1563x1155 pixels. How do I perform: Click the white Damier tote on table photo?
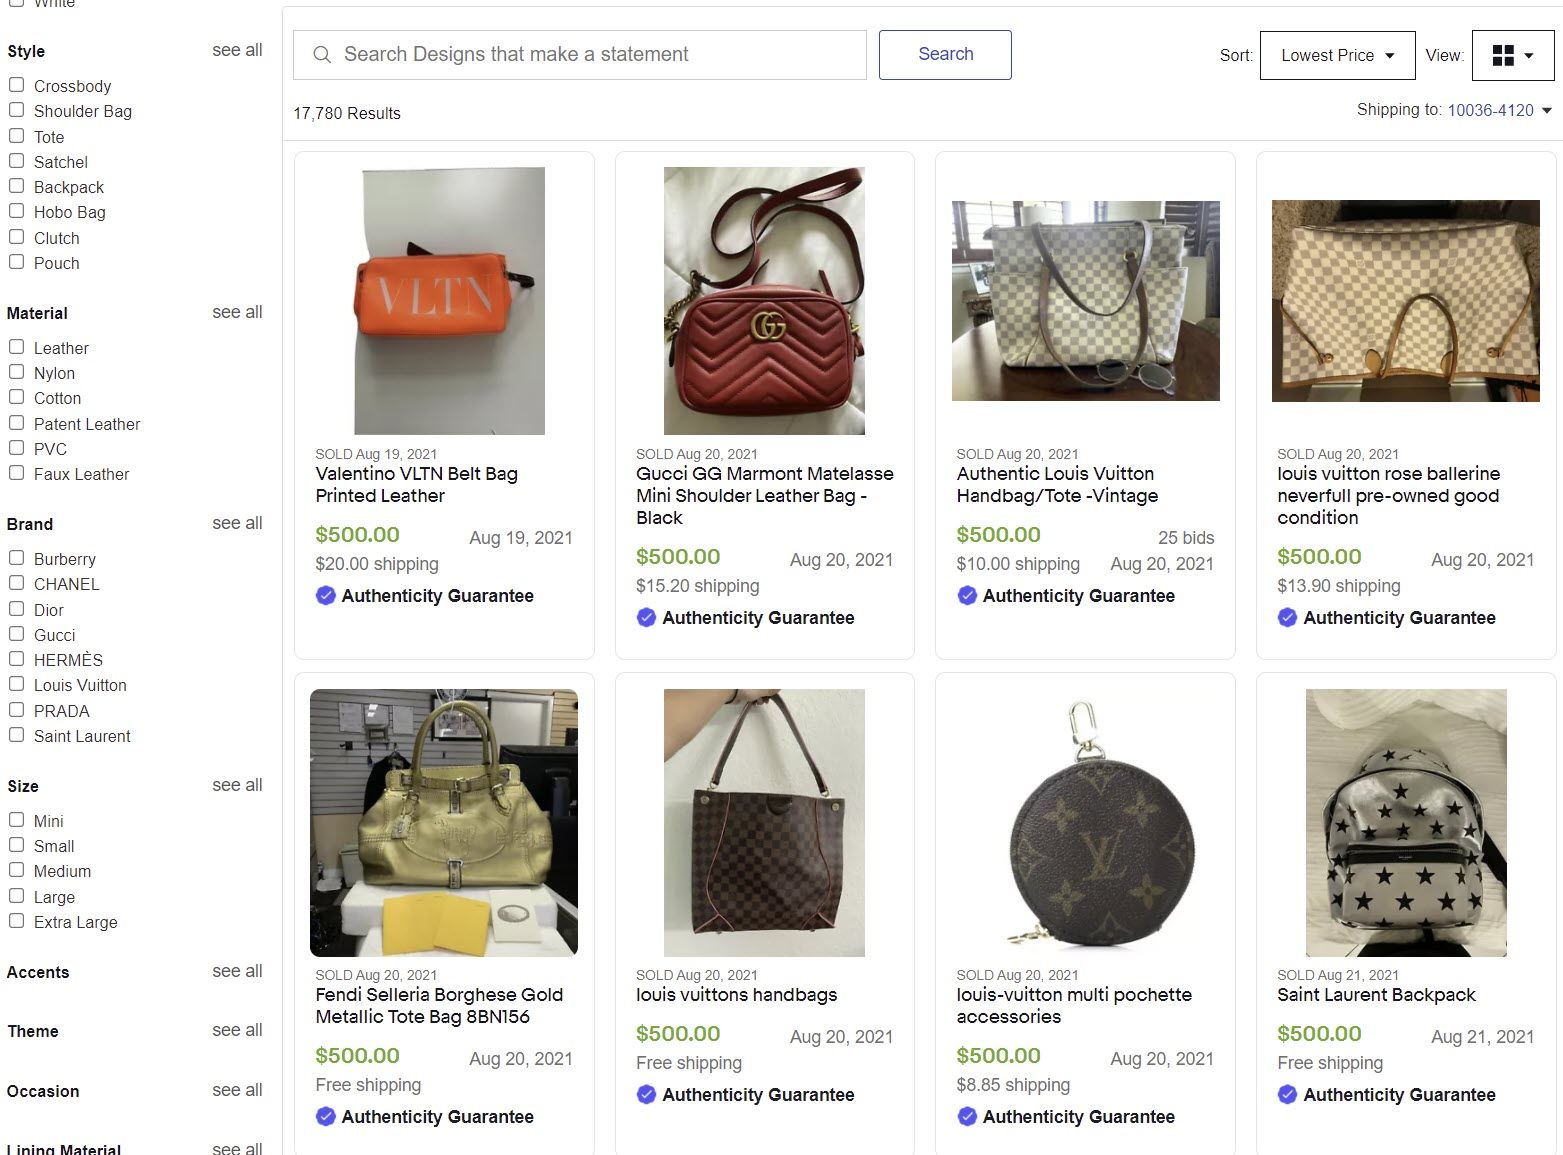pyautogui.click(x=1085, y=301)
